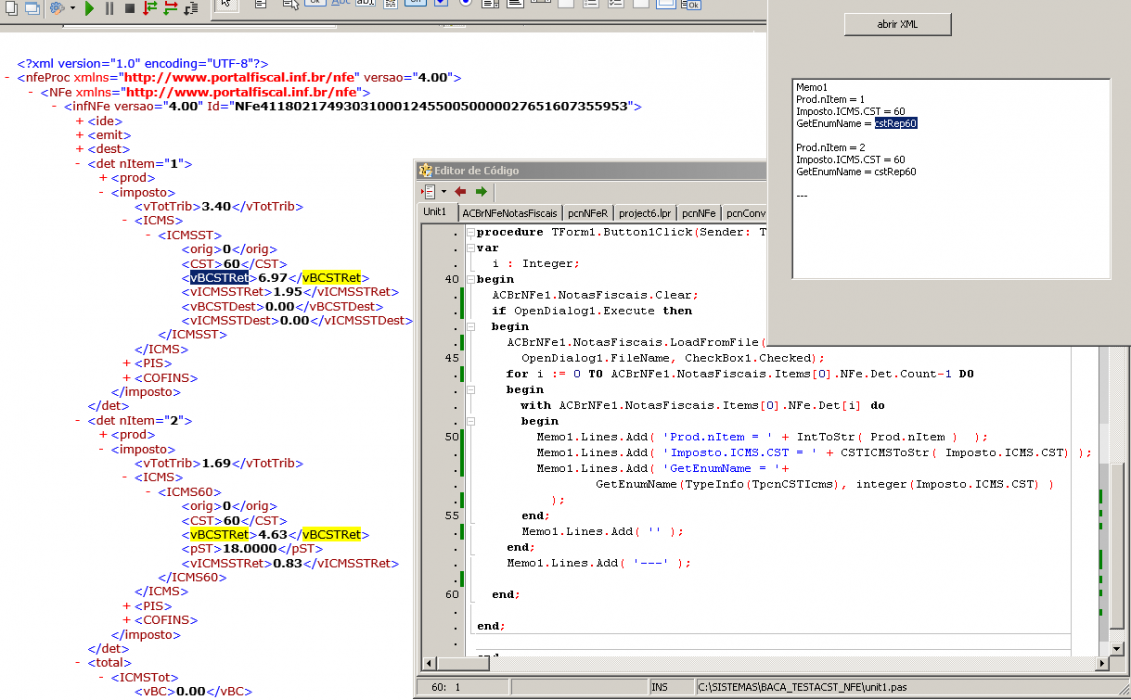Click code line 'ACBrNFe1.NotasFiscais.Clear;'

(595, 295)
